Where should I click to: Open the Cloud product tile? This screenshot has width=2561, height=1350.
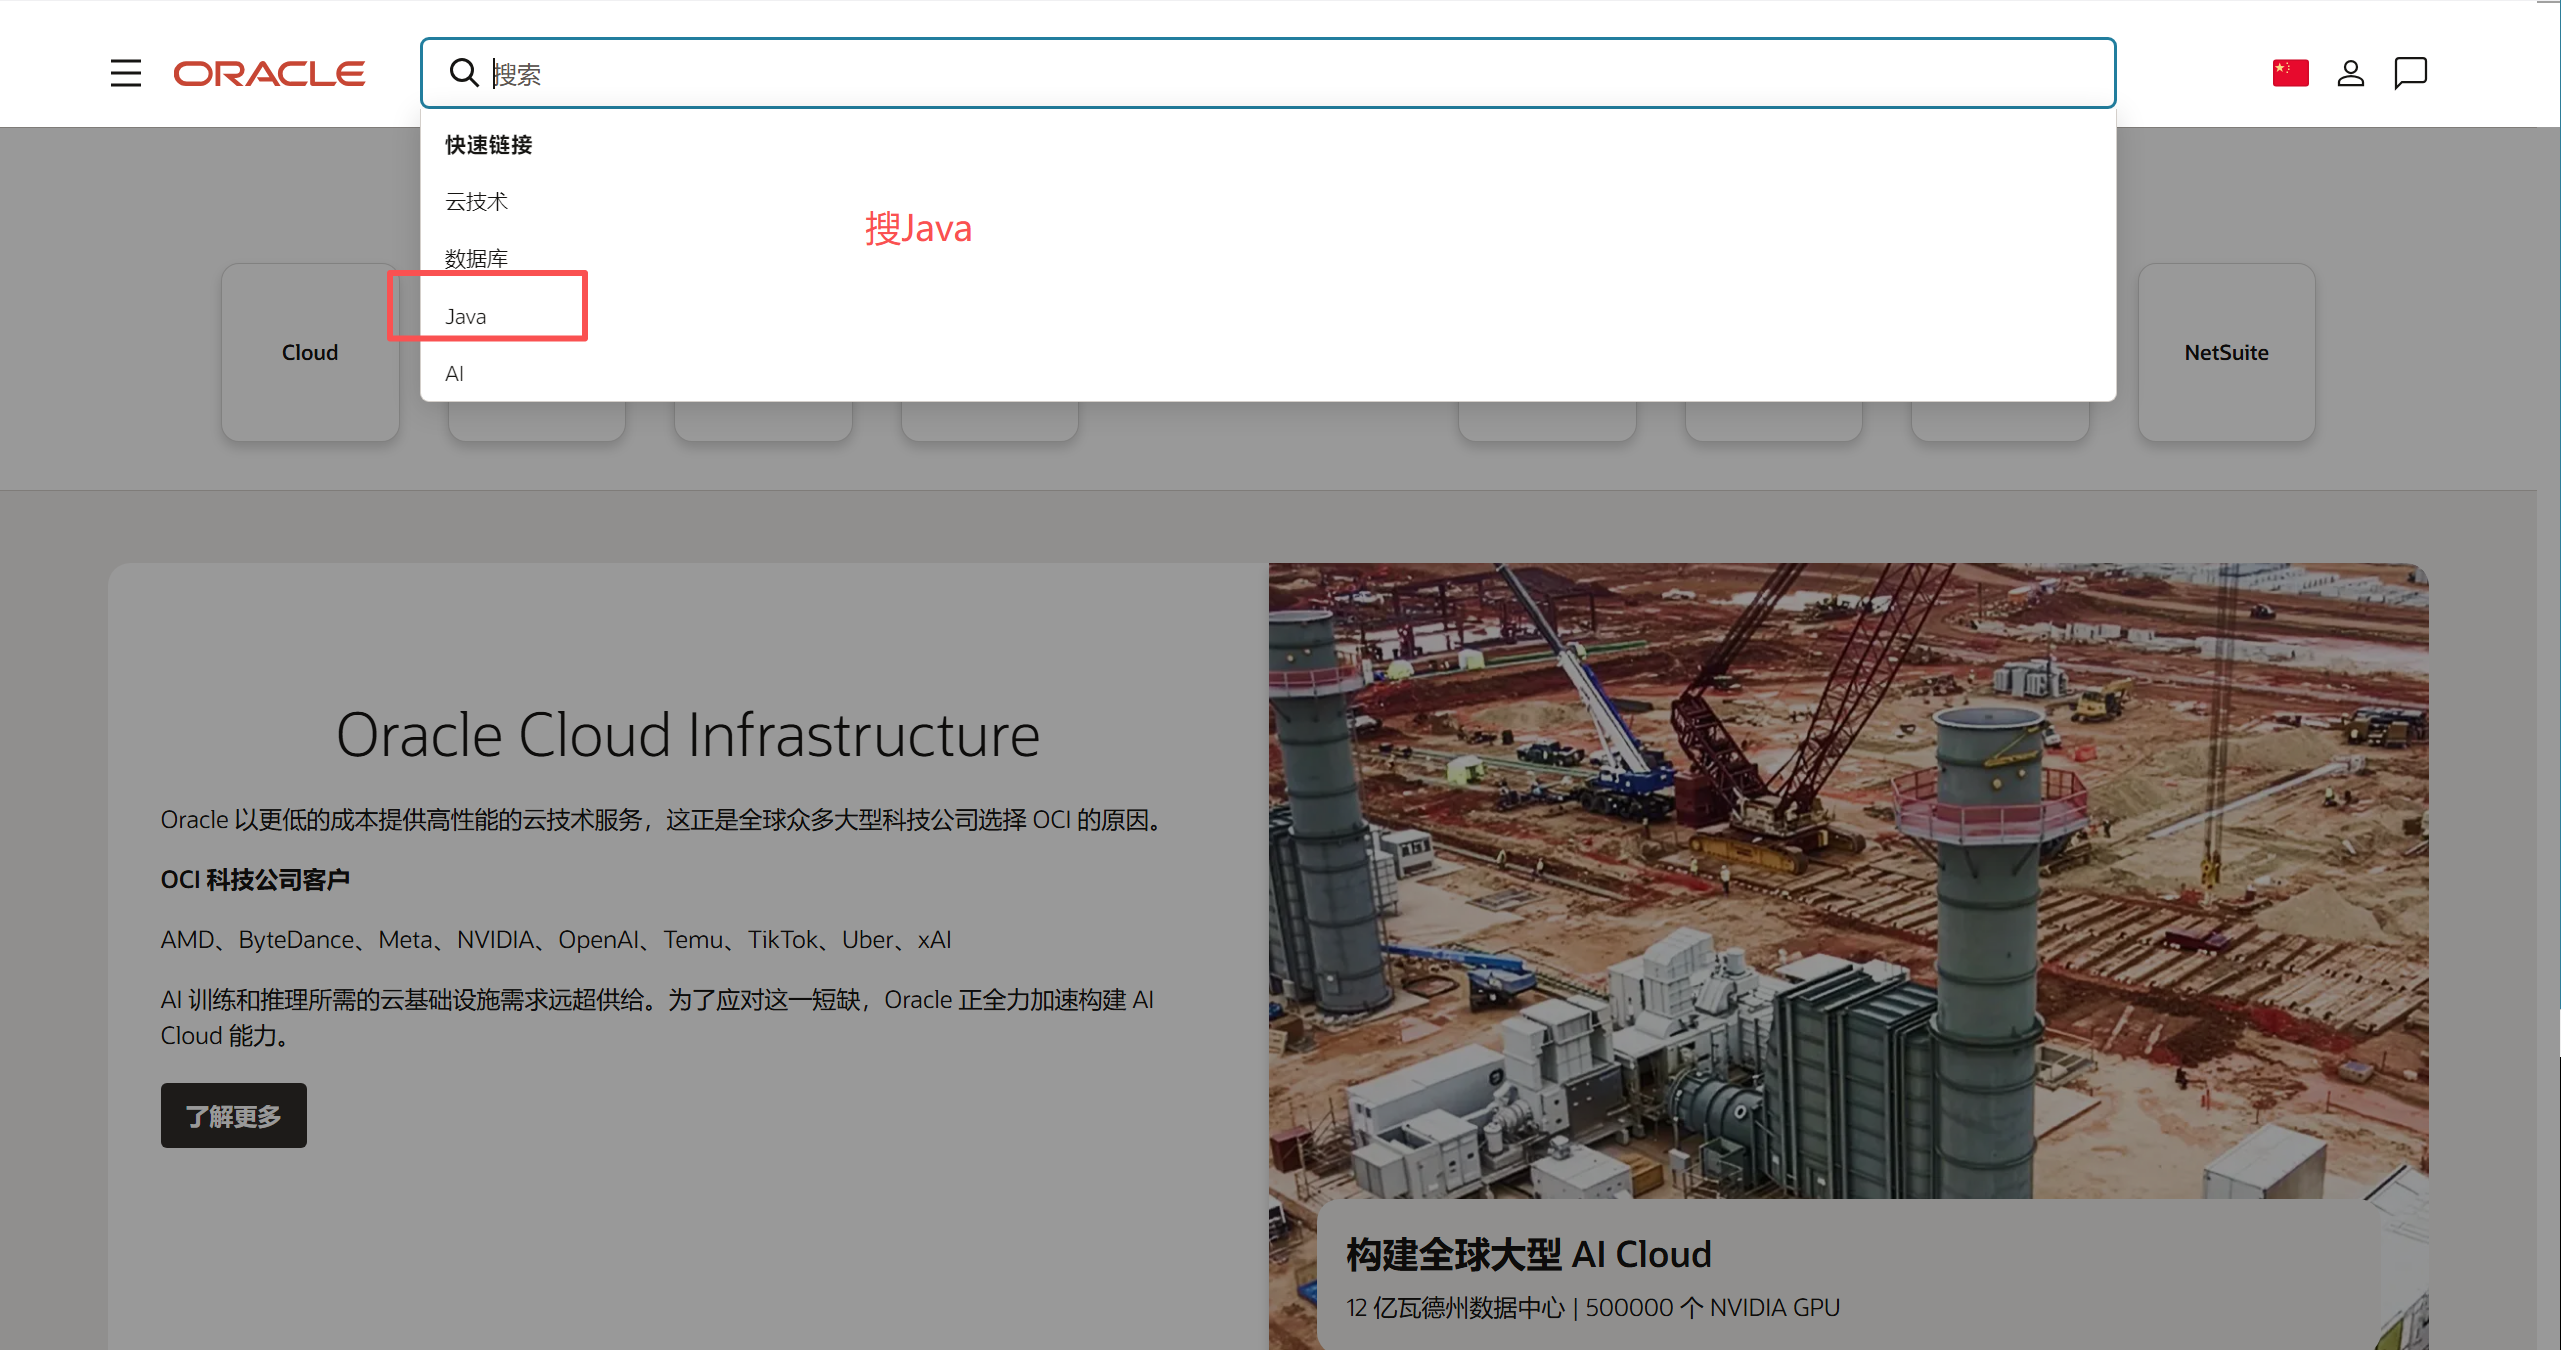pyautogui.click(x=310, y=352)
